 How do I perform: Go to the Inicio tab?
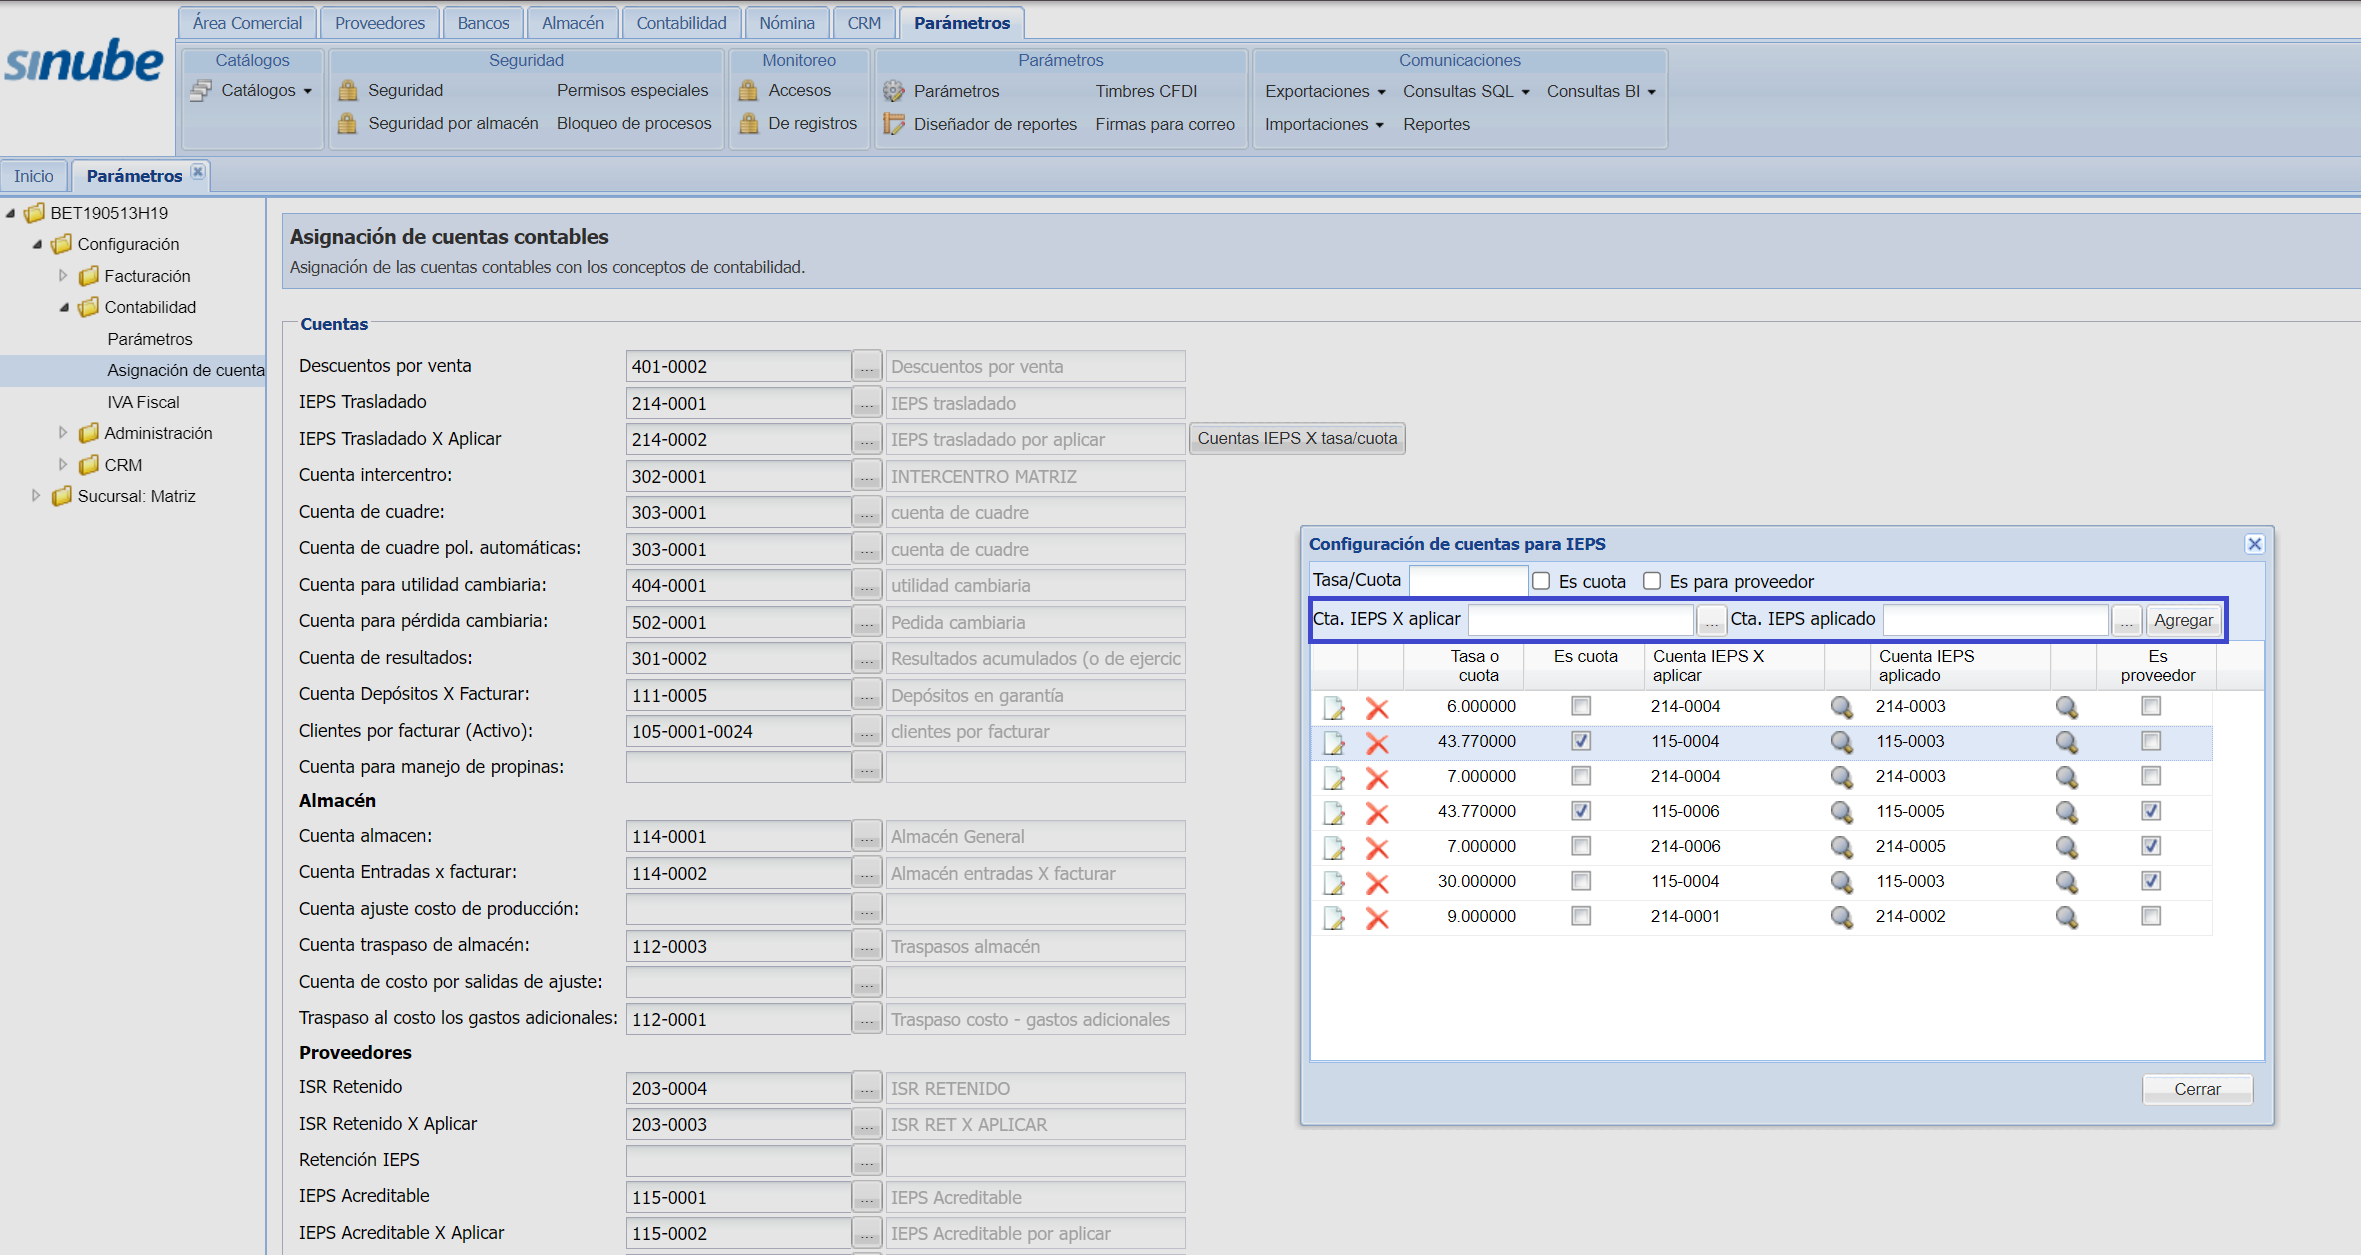coord(34,176)
